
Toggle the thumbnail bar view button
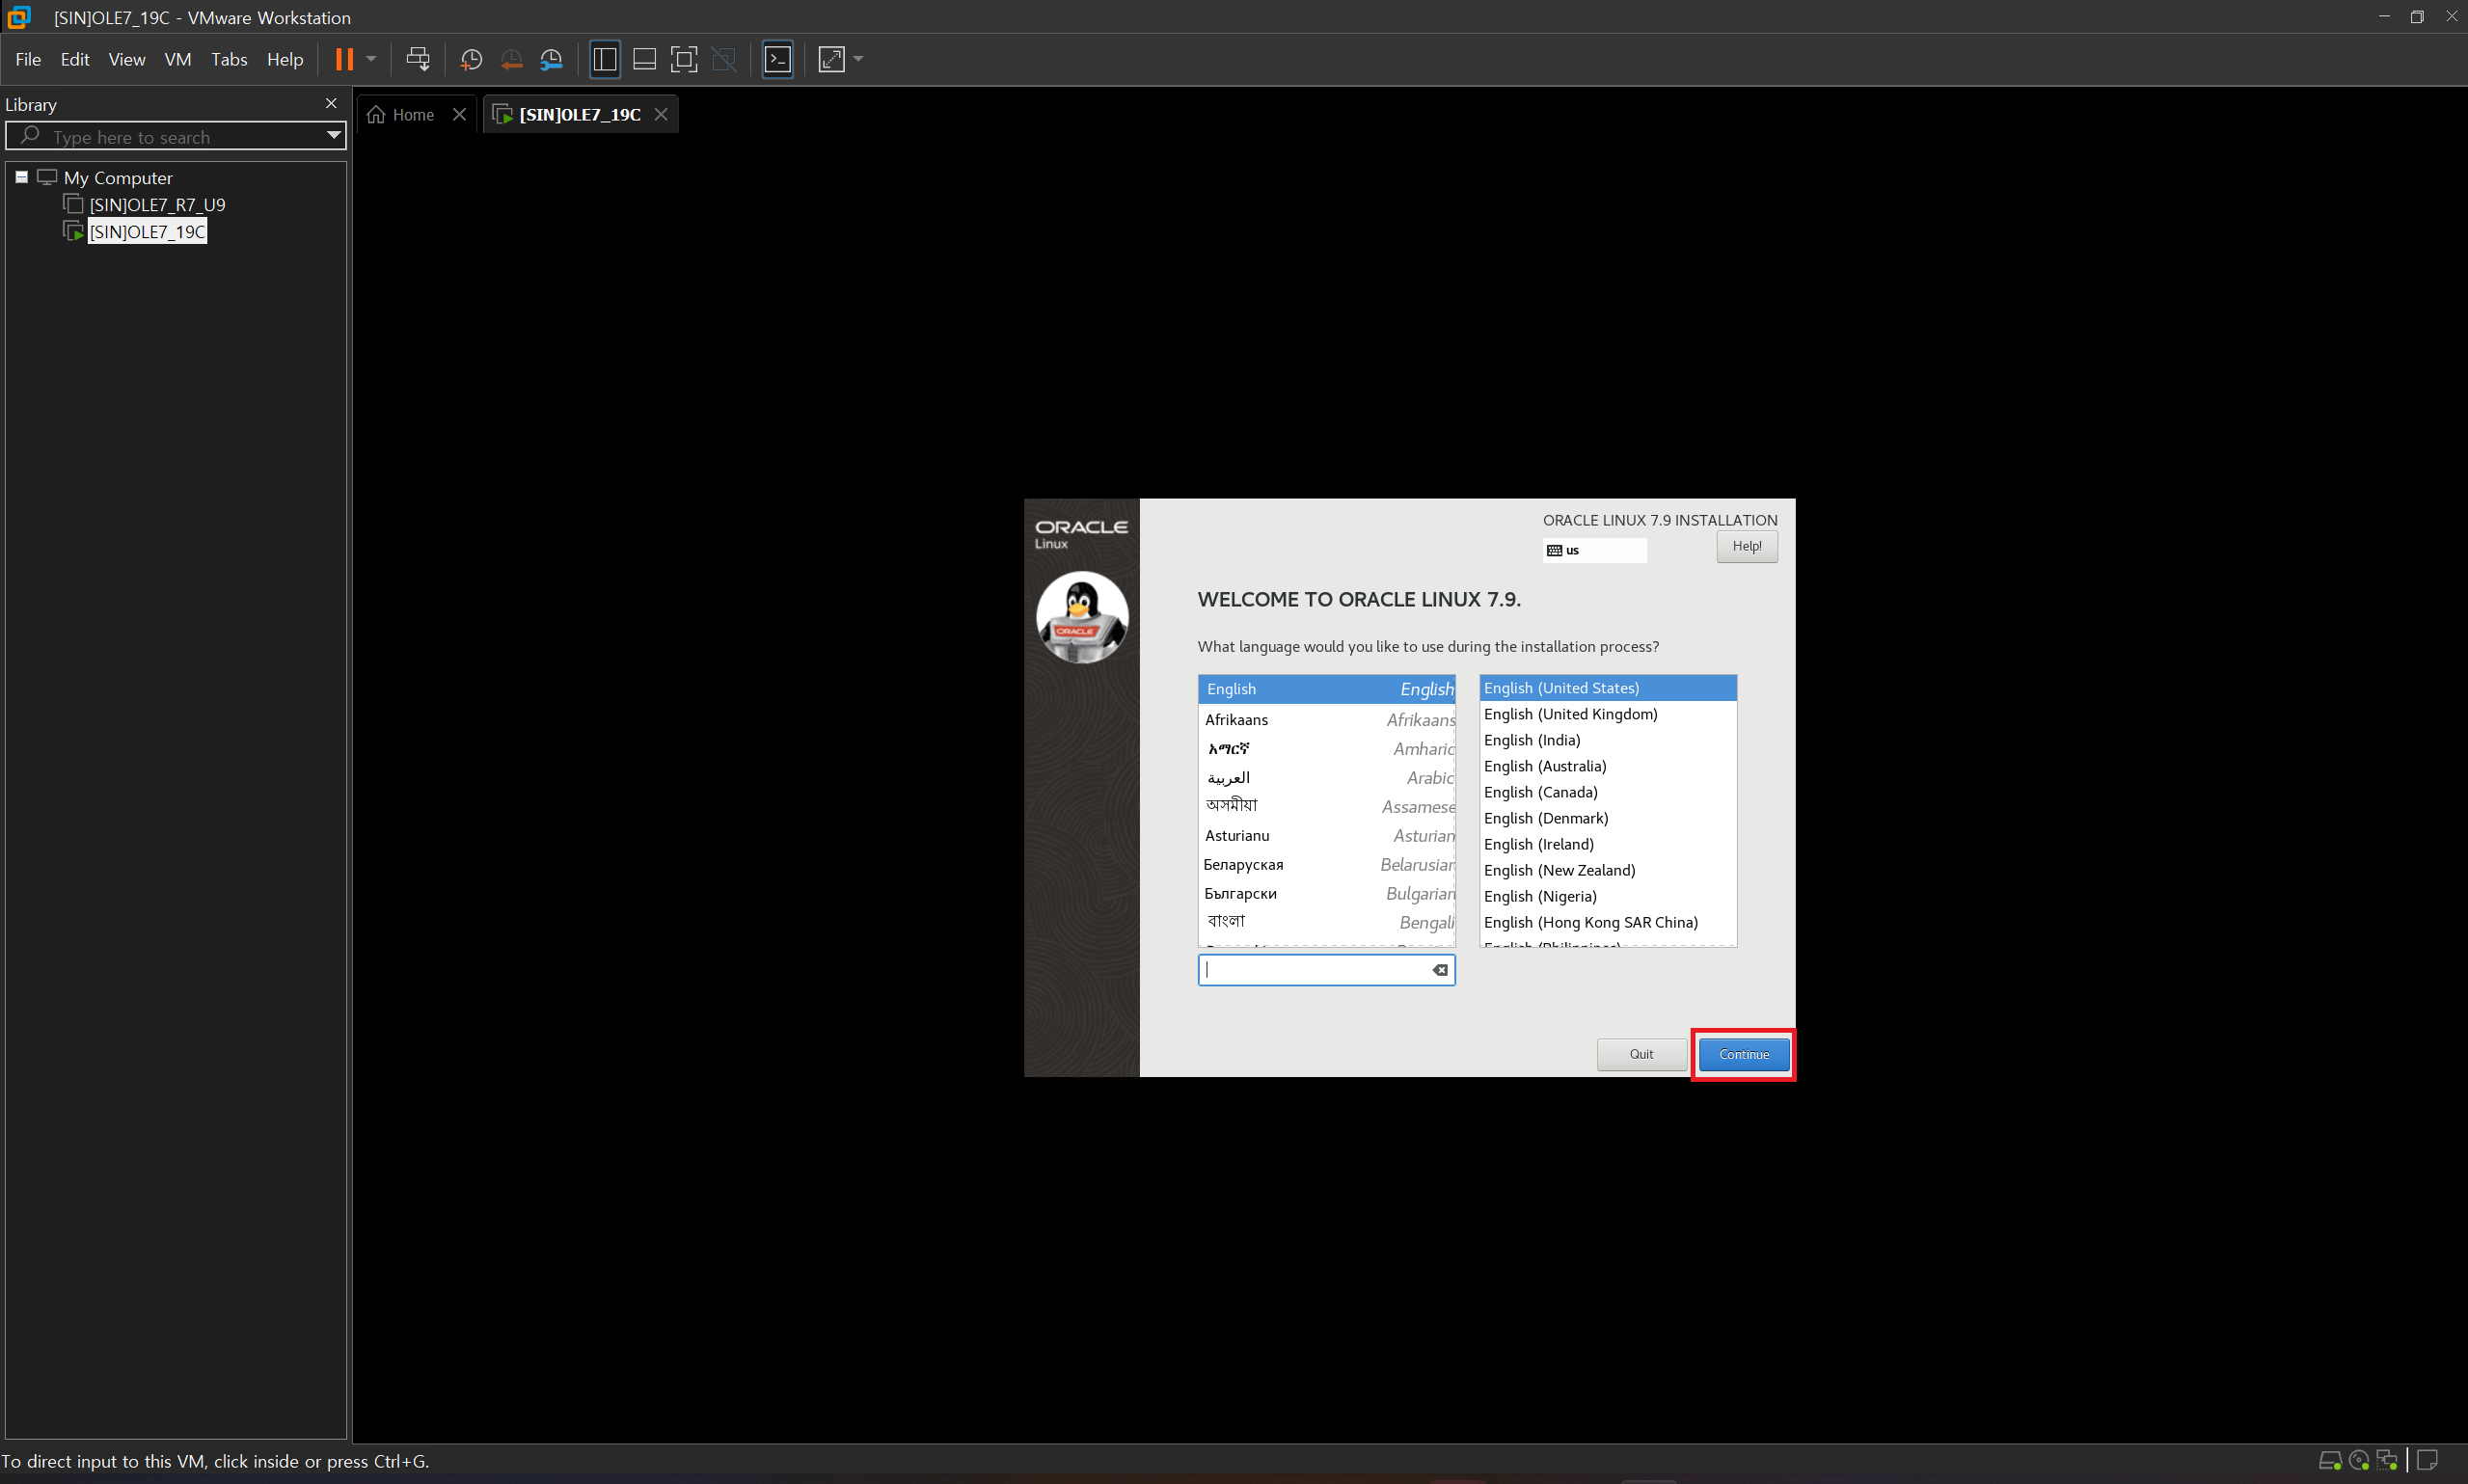tap(644, 59)
